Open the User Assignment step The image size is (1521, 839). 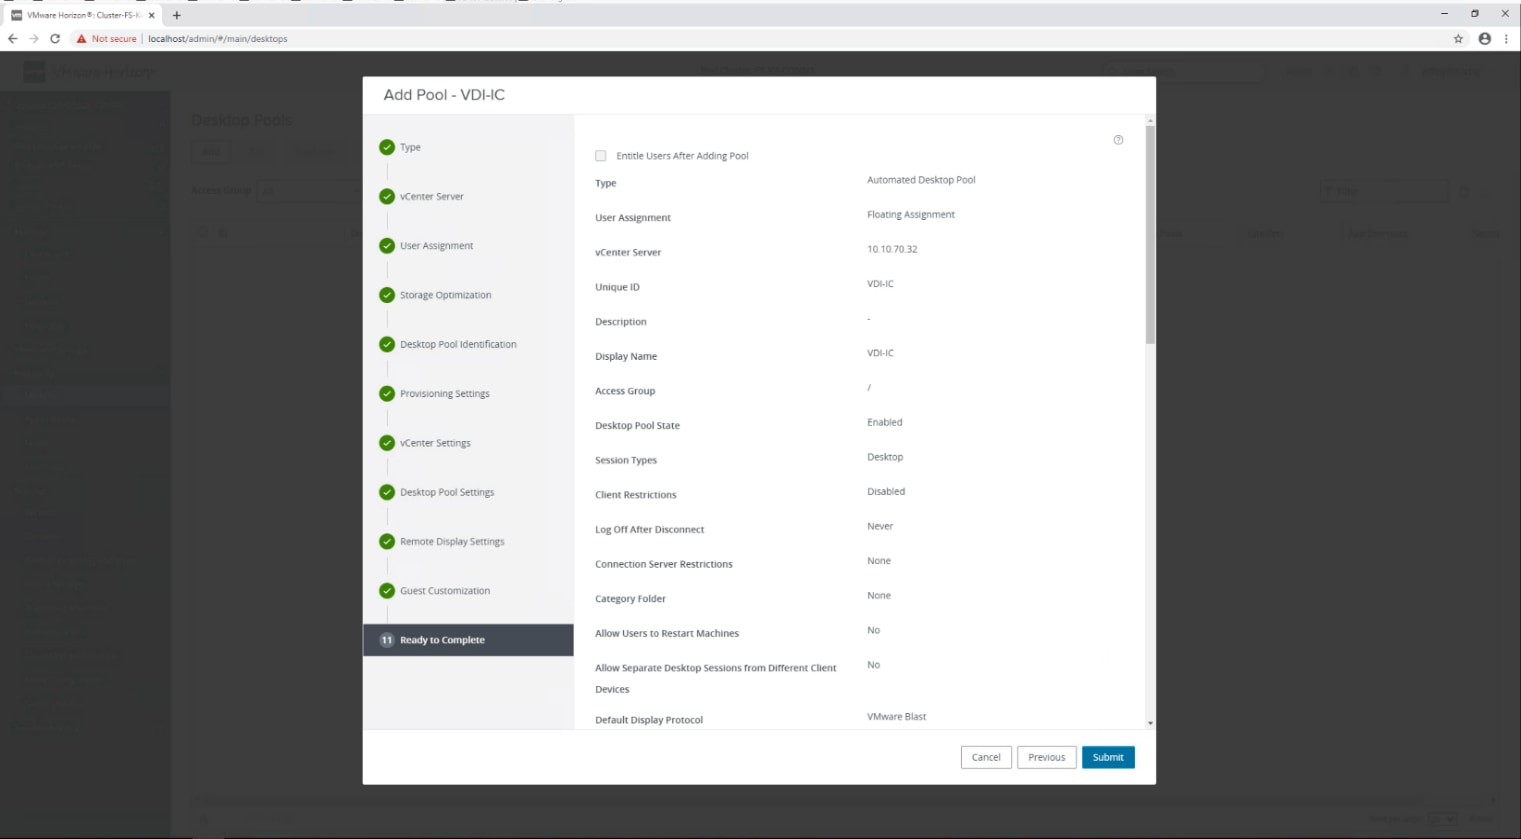(x=437, y=246)
